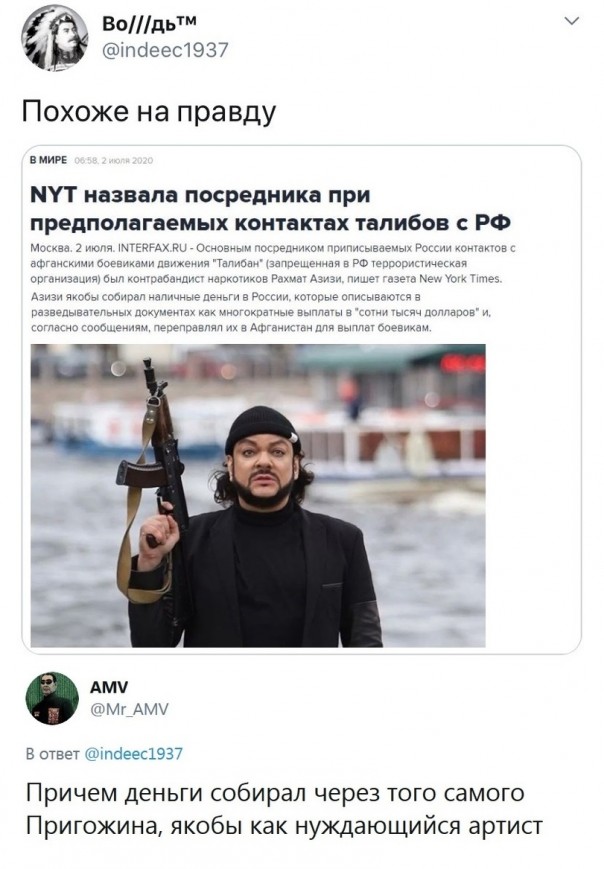Click the "В ответ" reply label
Viewport: 604px width, 869px height.
point(53,754)
